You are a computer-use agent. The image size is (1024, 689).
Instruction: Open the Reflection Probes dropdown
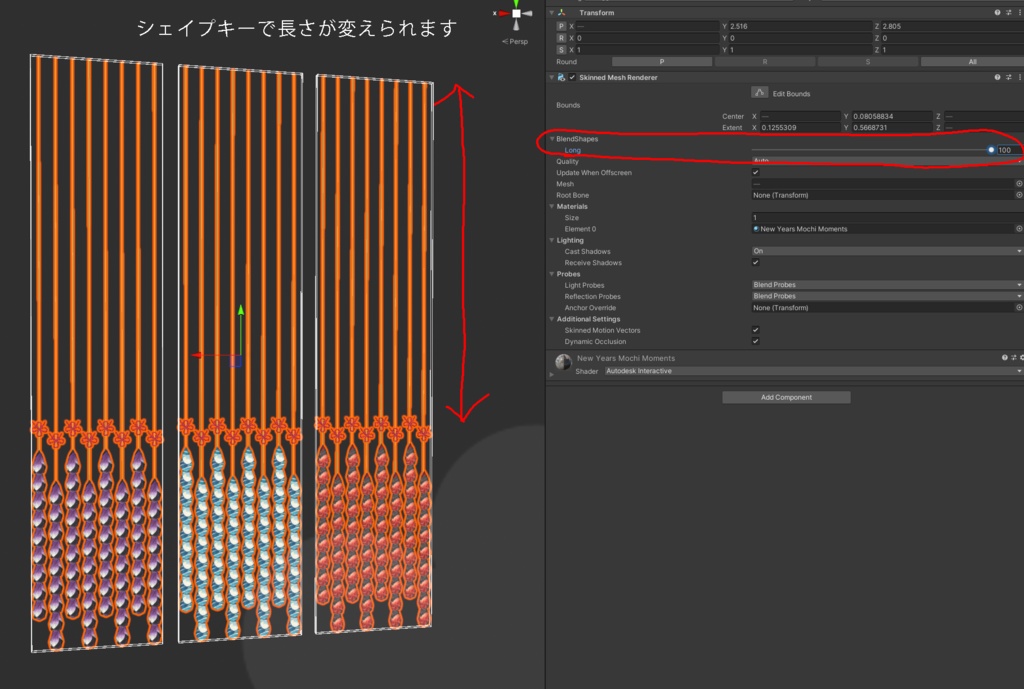887,296
